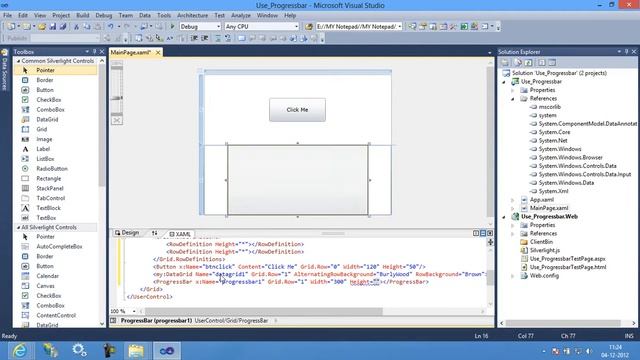Viewport: 640px width, 360px height.
Task: Click the designer zoom slider handle
Action: click(117, 98)
